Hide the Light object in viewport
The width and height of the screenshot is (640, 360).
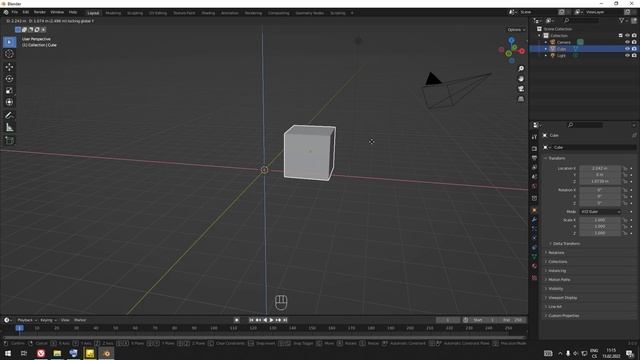627,55
